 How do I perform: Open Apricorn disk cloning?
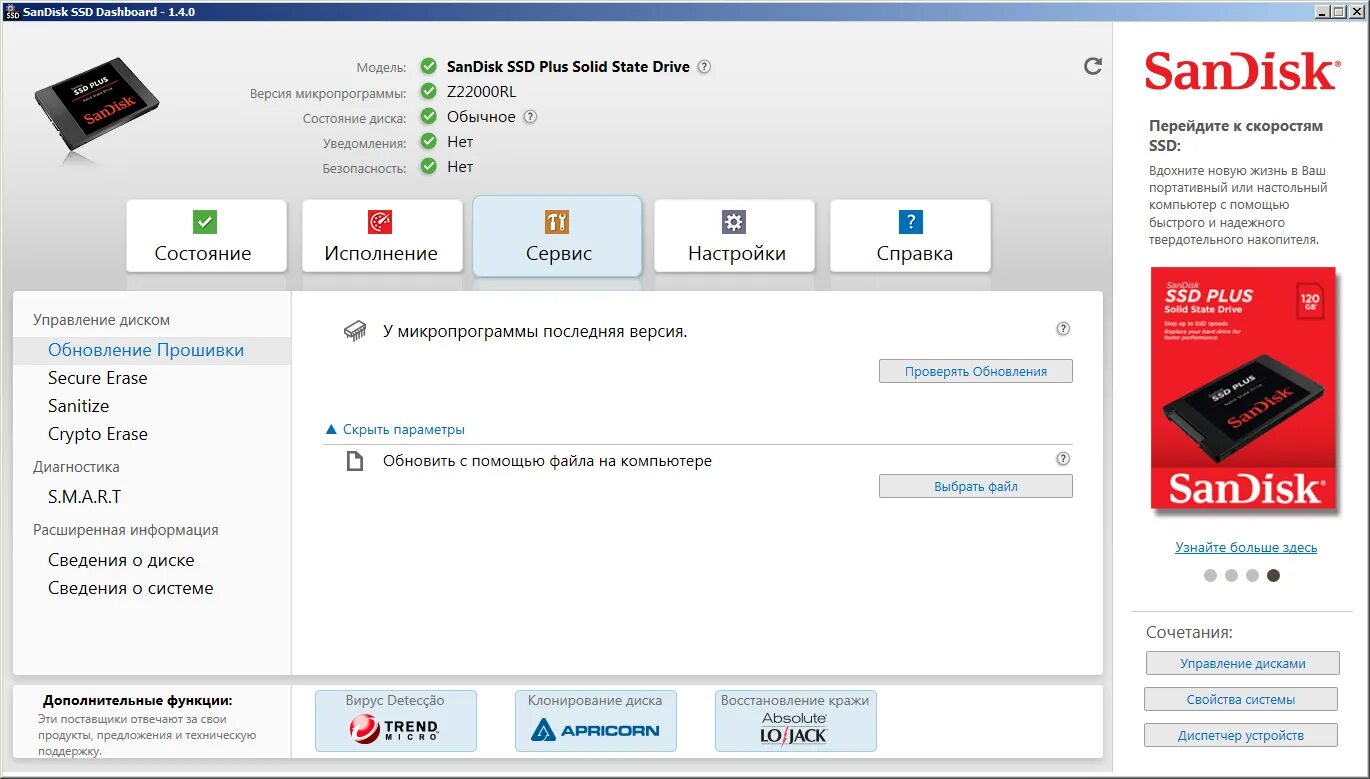click(x=595, y=721)
